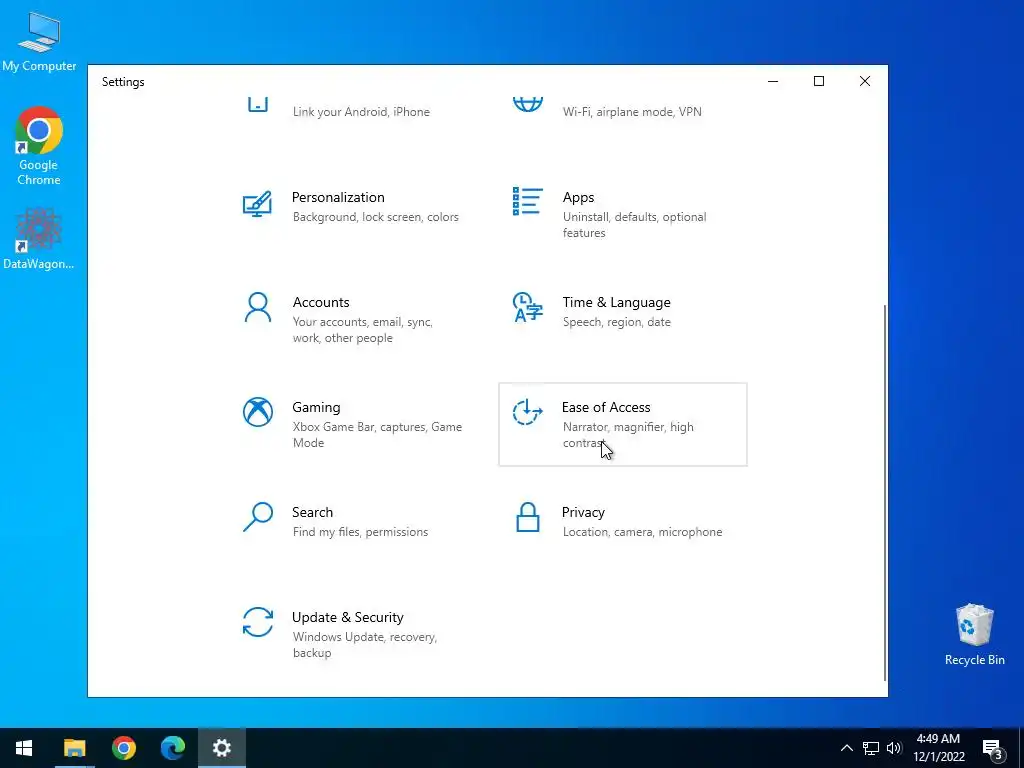
Task: Open the Apps list icon
Action: point(528,201)
